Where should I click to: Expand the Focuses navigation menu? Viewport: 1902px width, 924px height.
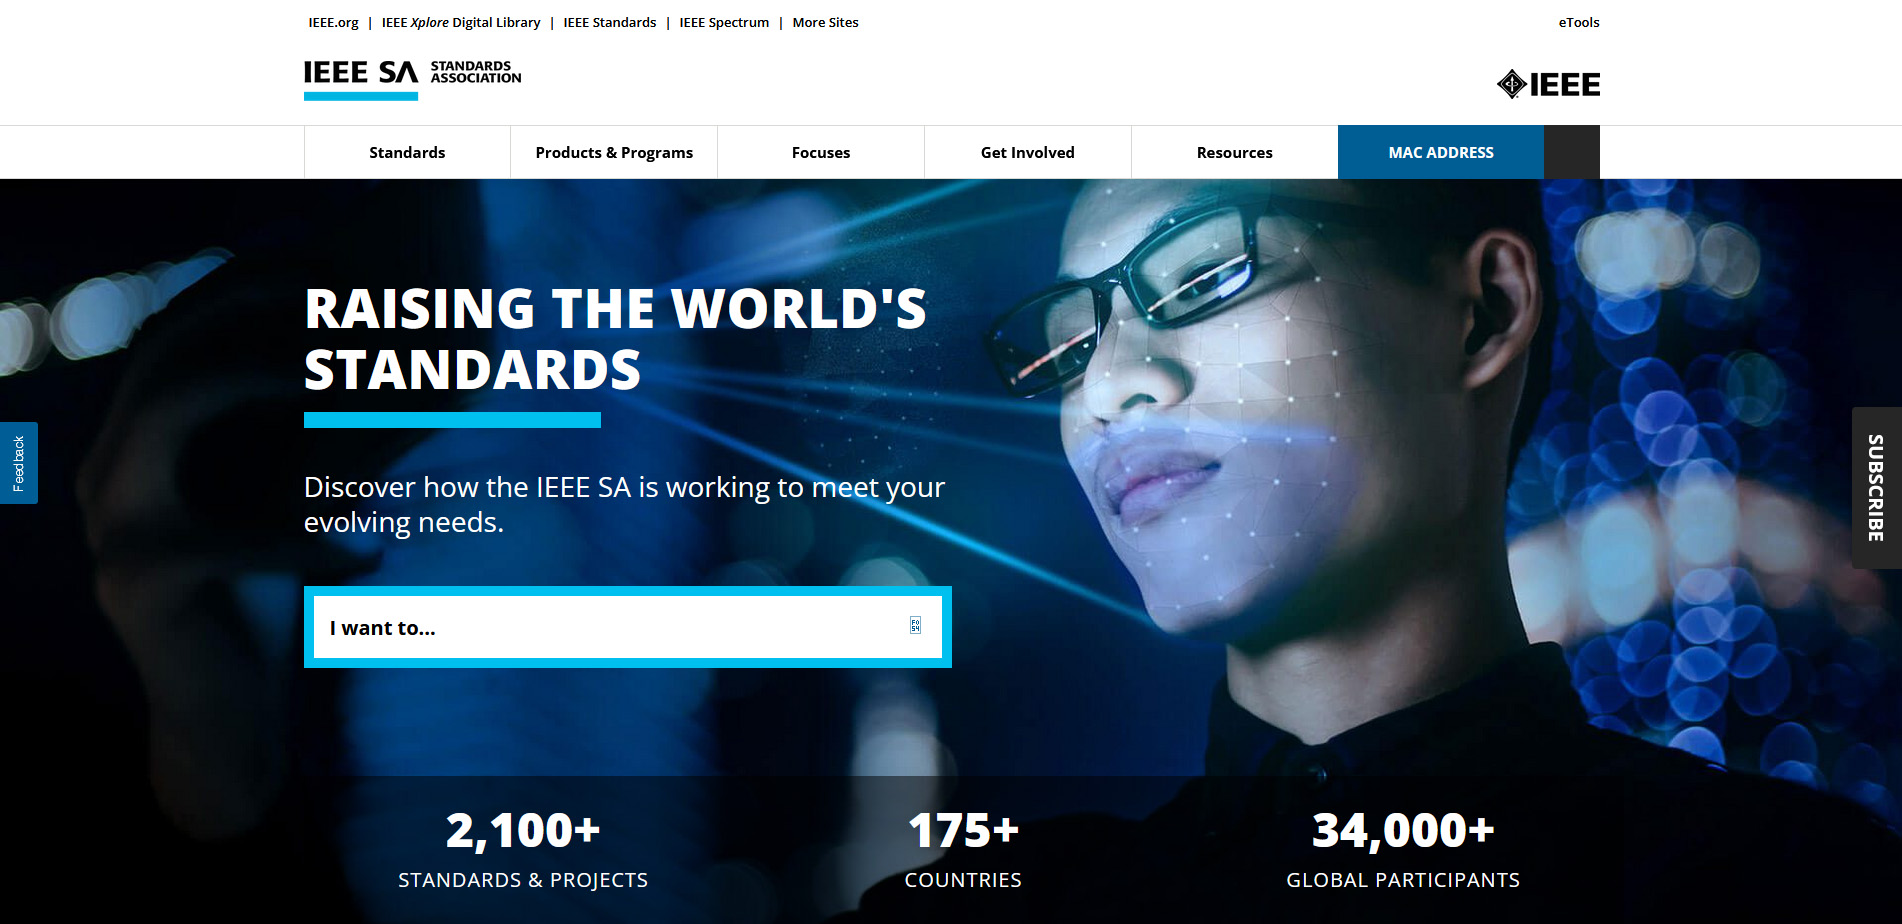(x=821, y=152)
